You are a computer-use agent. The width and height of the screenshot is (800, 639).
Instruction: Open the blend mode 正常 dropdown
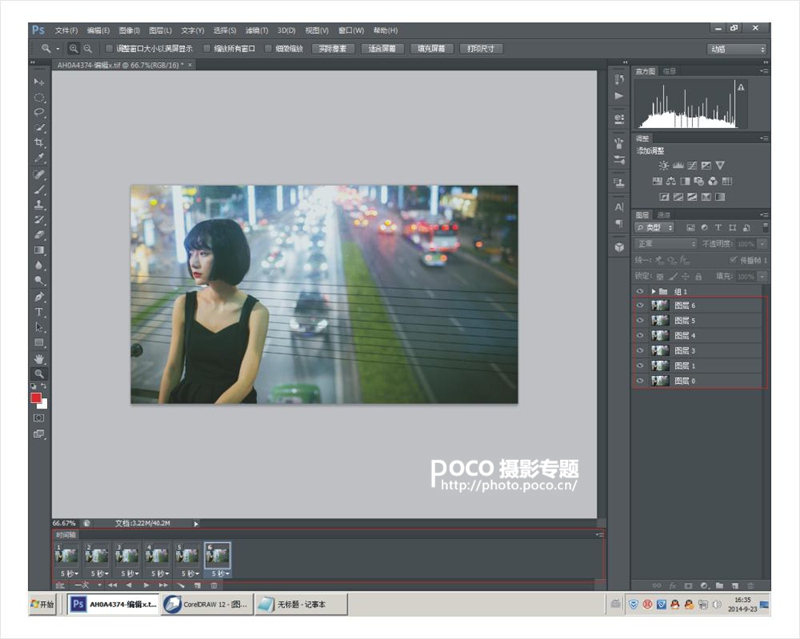(665, 244)
